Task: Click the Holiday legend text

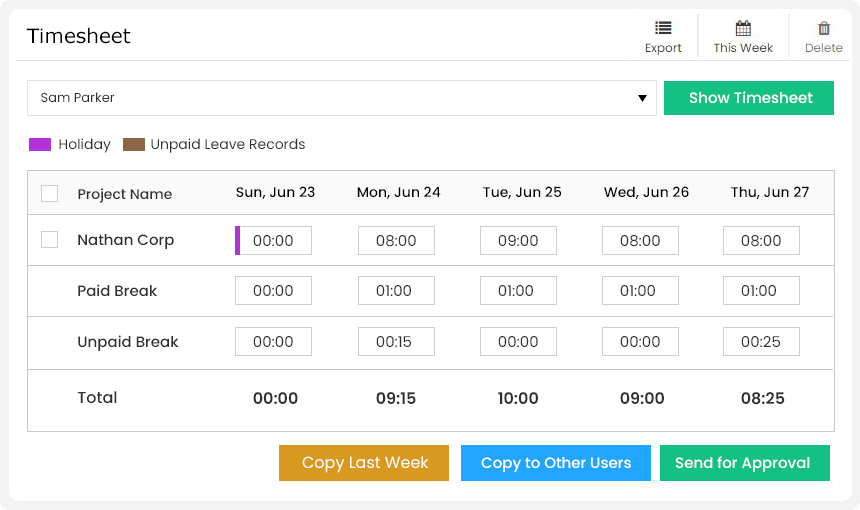Action: [84, 144]
